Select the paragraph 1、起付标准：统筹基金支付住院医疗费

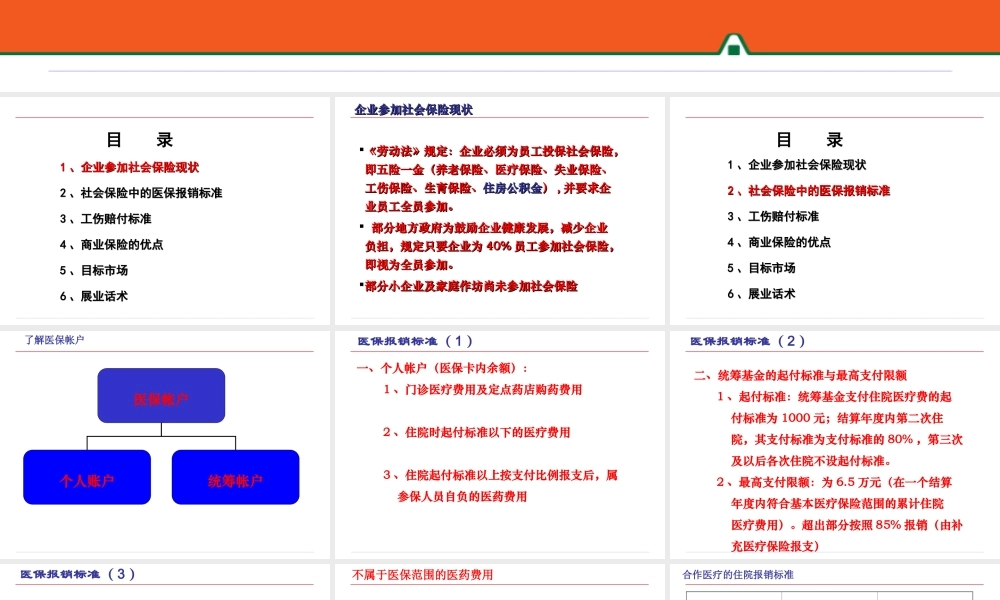pos(840,428)
